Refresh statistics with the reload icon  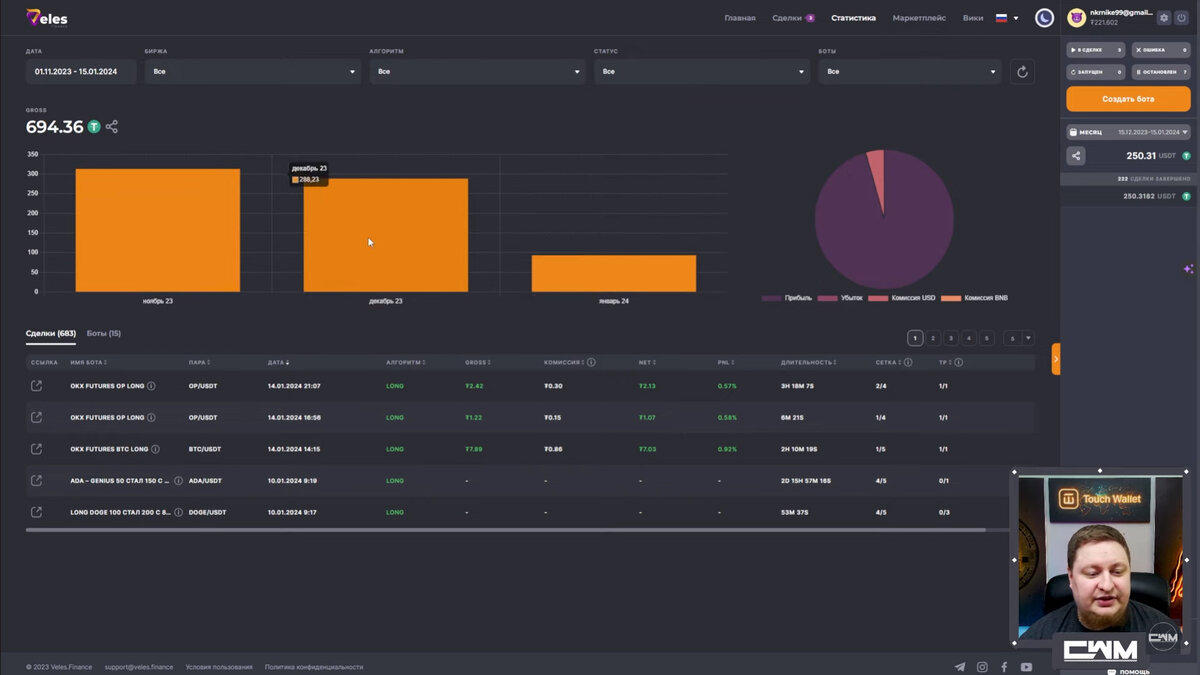point(1022,71)
